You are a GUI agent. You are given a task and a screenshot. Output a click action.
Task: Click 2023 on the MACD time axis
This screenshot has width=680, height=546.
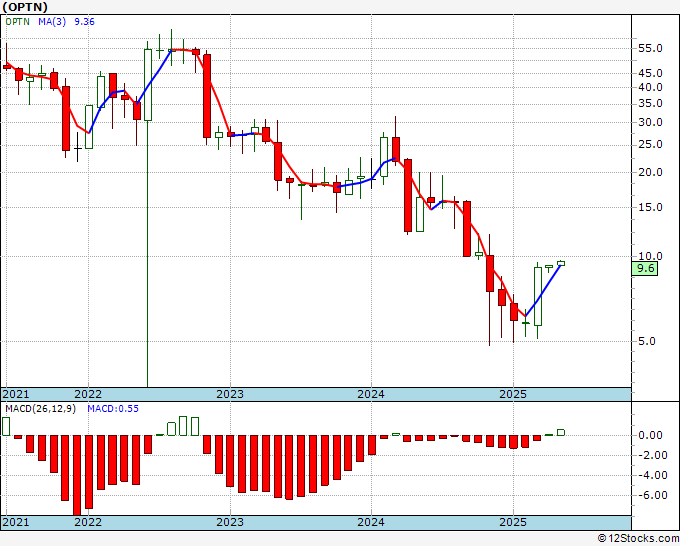tap(230, 522)
